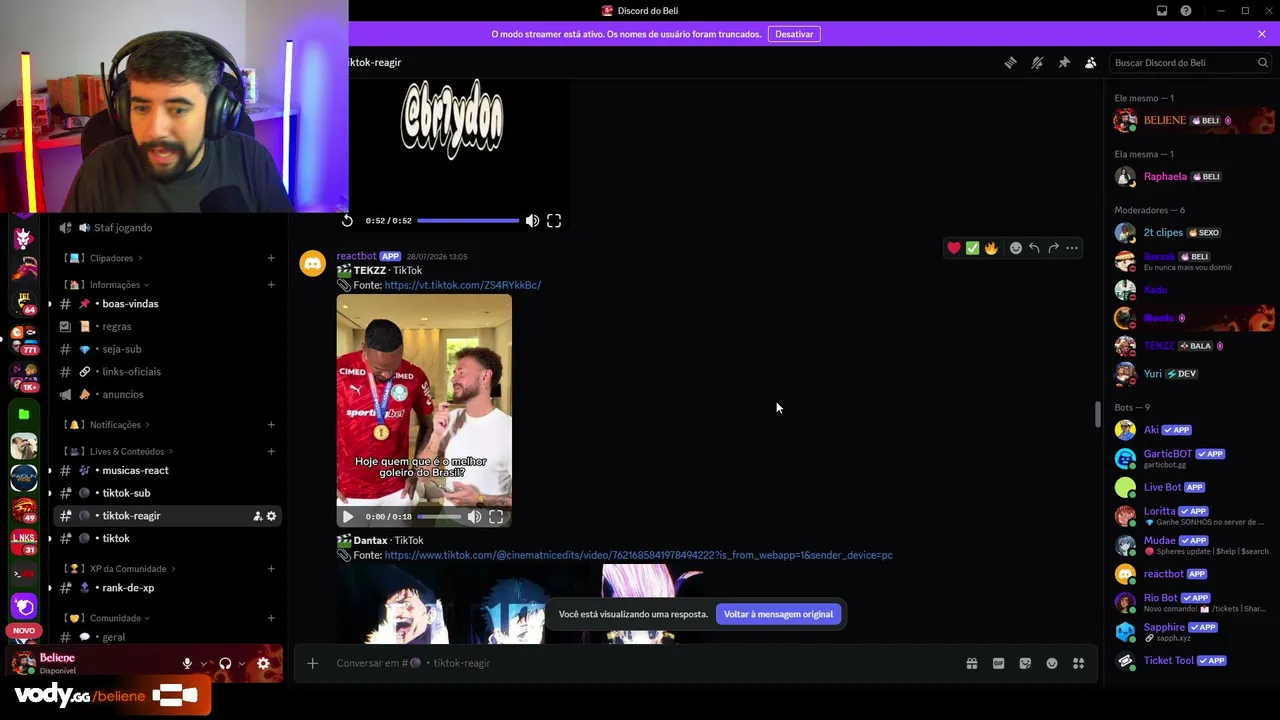Image resolution: width=1280 pixels, height=720 pixels.
Task: Open the apps launcher icon in chat bar
Action: click(x=1078, y=663)
